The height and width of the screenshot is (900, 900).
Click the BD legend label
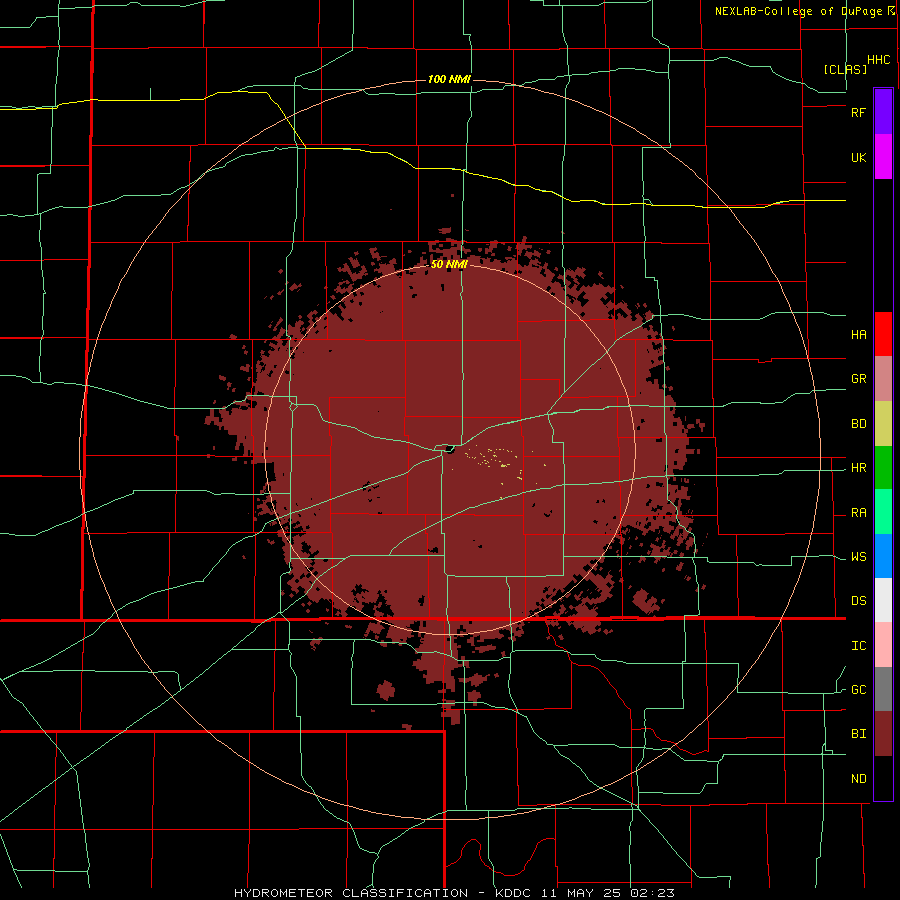(858, 424)
